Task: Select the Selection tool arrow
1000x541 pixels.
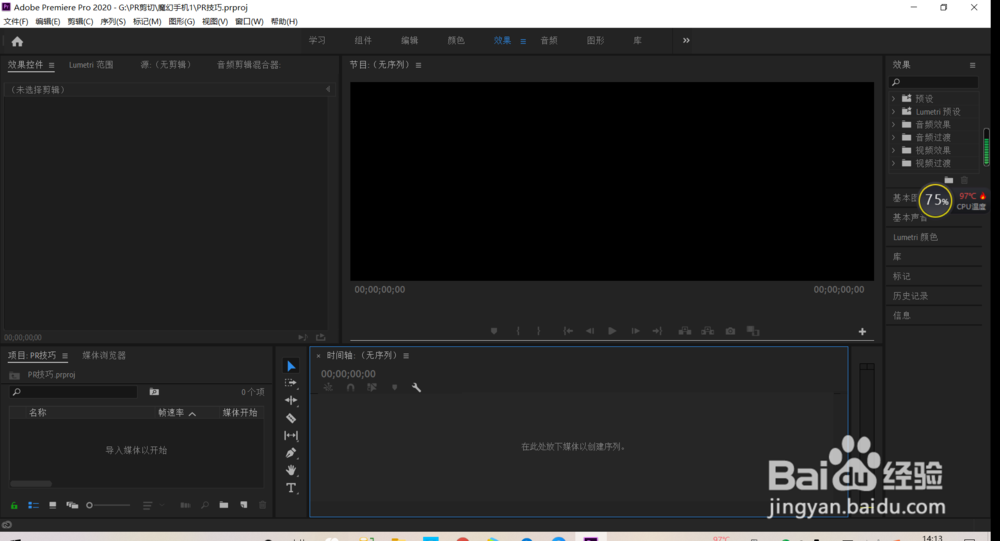Action: tap(291, 366)
